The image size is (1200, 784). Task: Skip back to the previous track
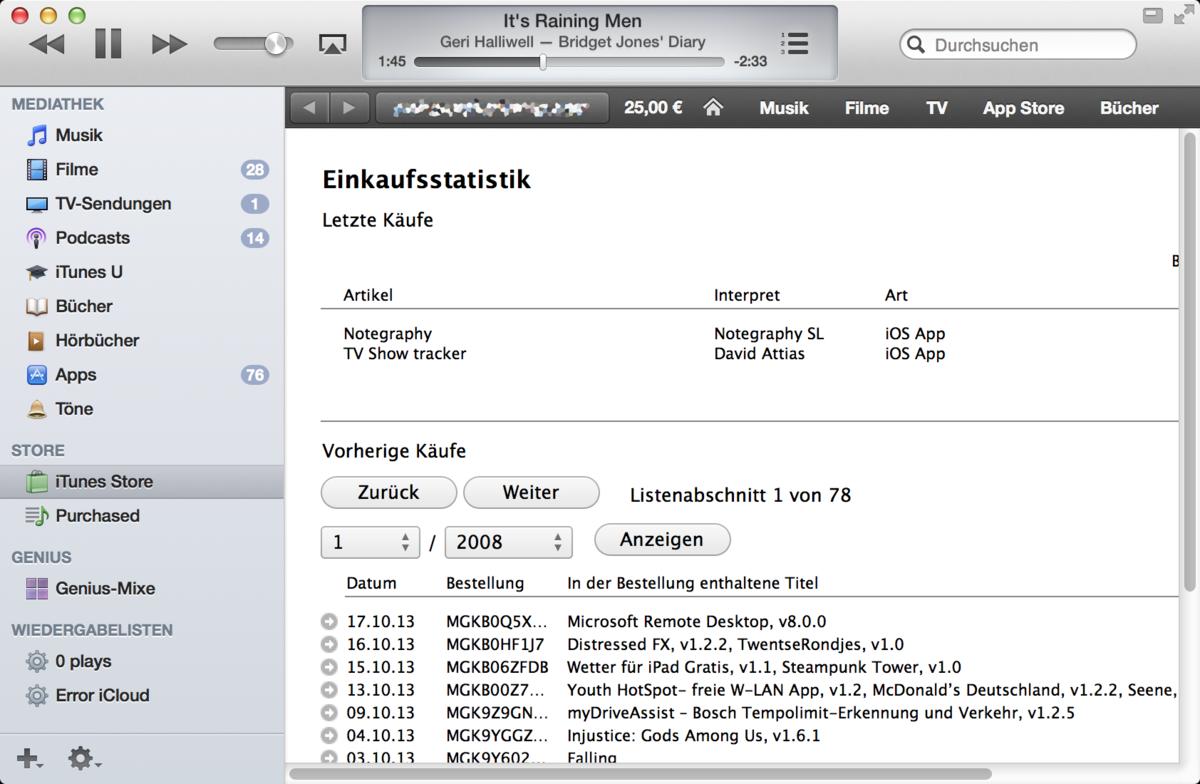[x=47, y=44]
